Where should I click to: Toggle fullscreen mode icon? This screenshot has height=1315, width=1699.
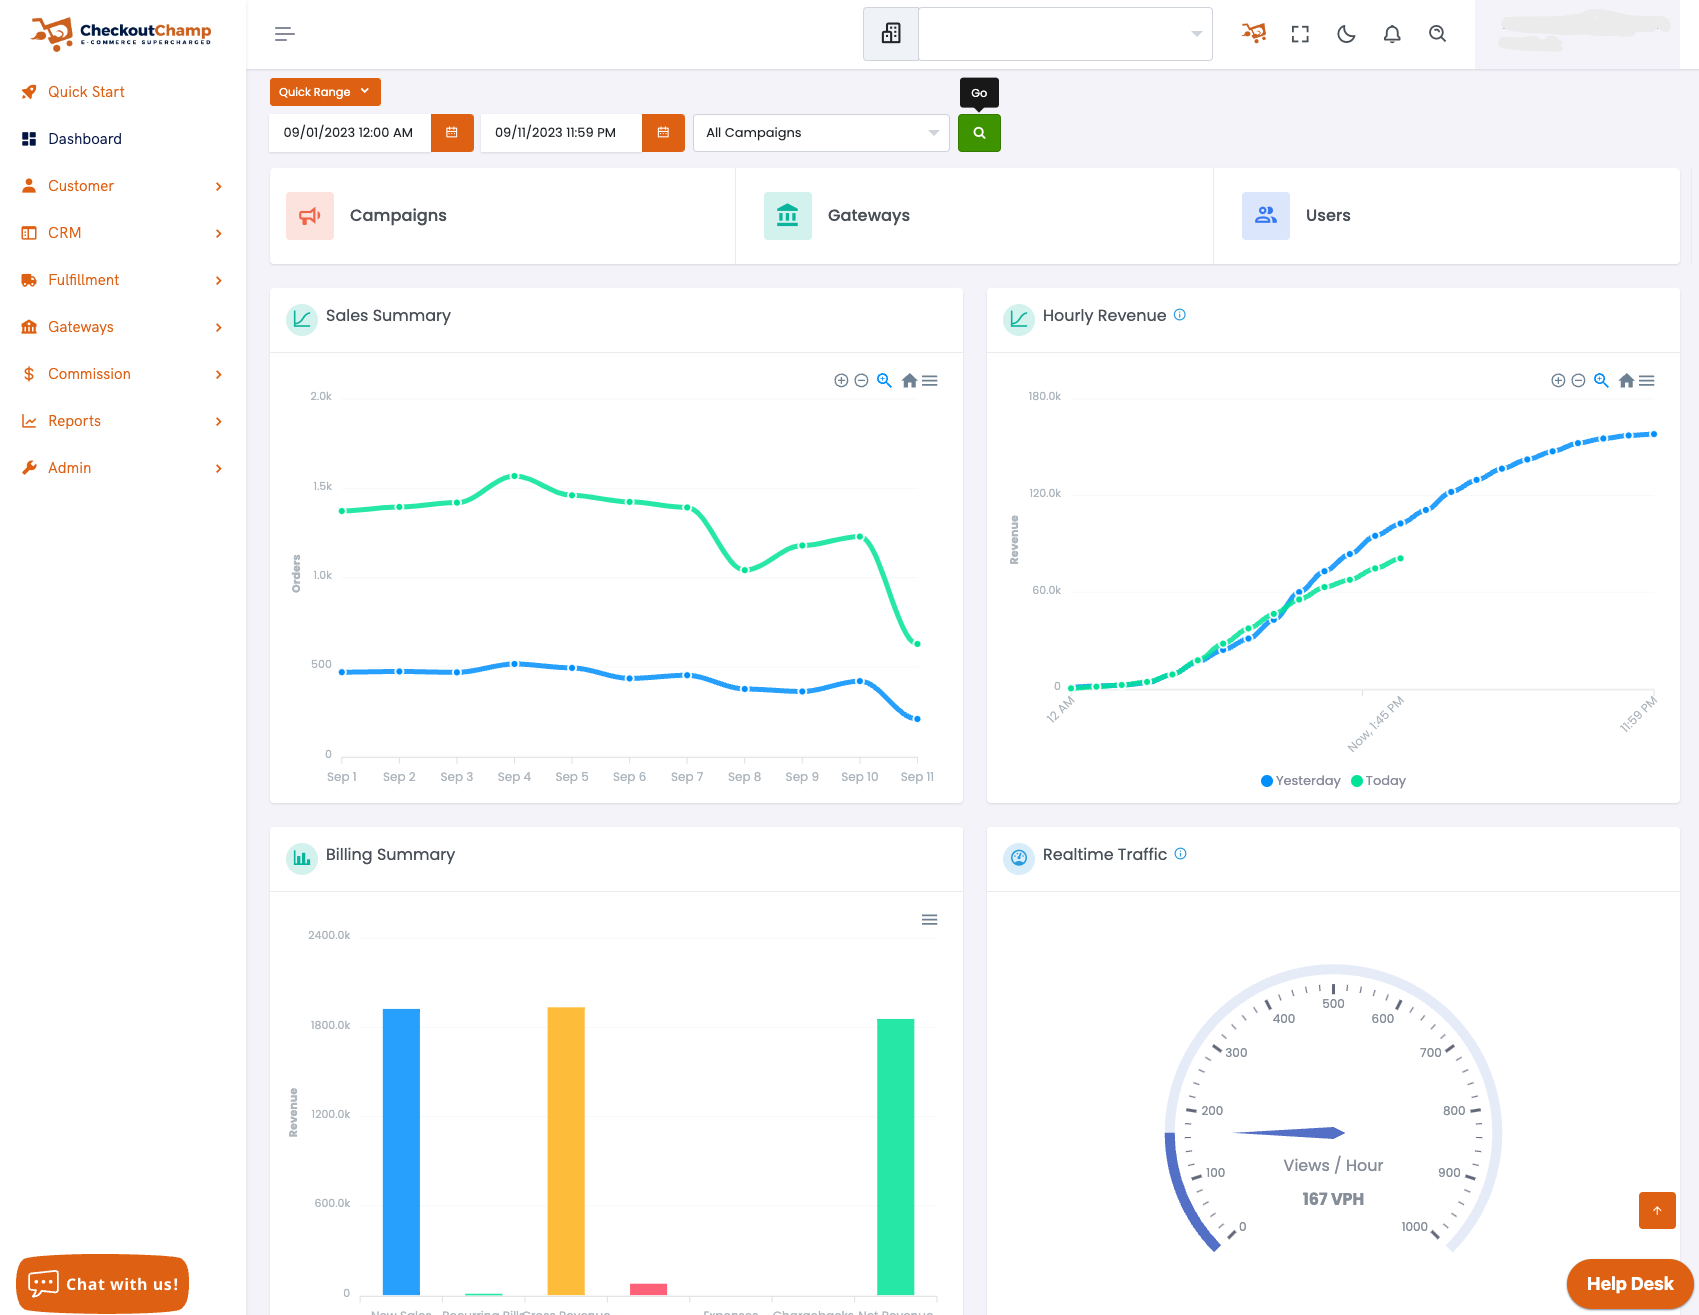(1300, 34)
